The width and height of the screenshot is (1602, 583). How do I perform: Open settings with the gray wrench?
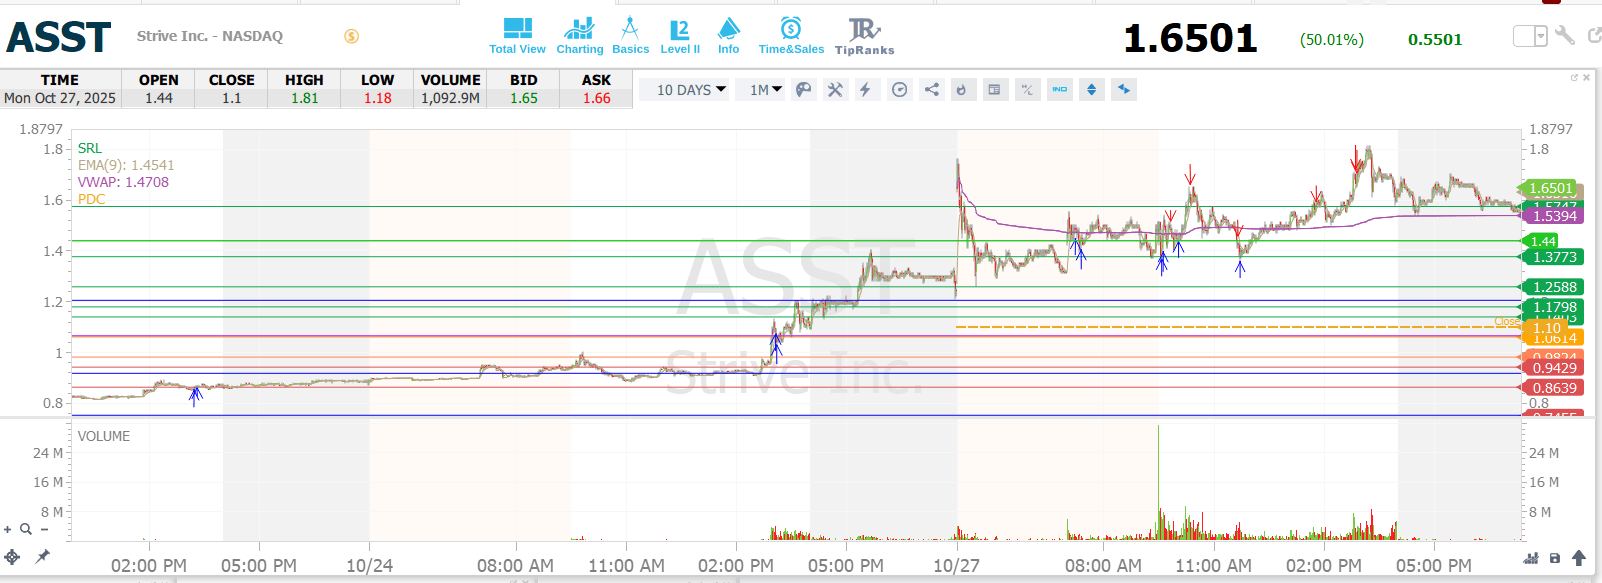point(1565,36)
